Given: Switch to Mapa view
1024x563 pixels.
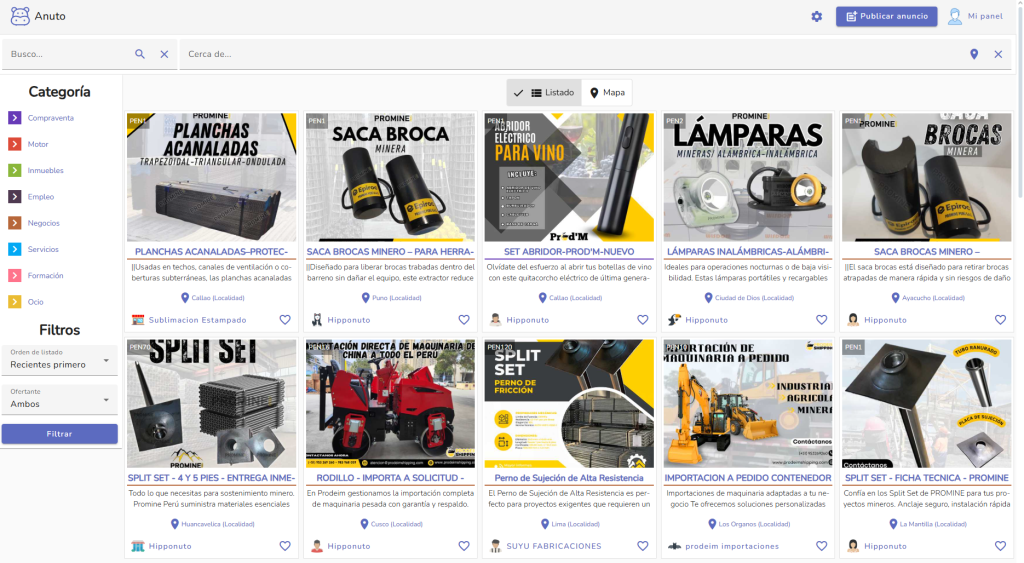Looking at the screenshot, I should (x=607, y=93).
